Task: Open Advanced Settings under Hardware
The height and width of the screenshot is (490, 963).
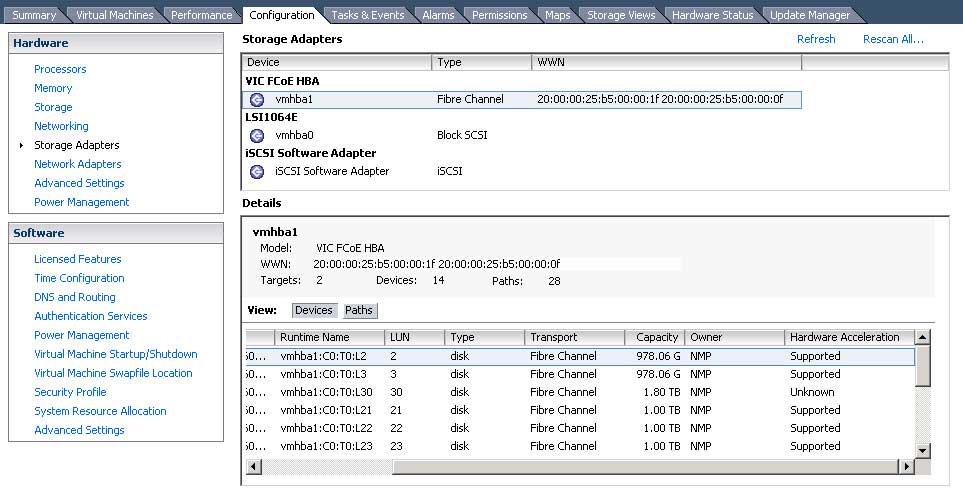Action: pos(79,184)
